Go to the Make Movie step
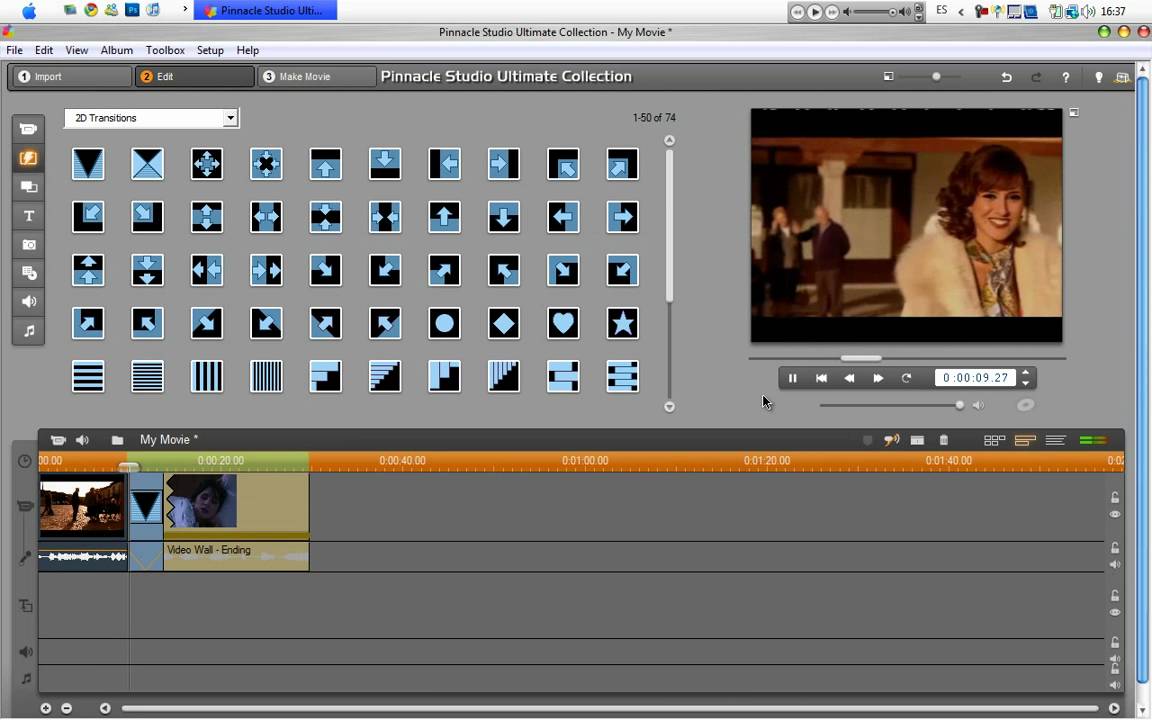This screenshot has width=1152, height=720. click(x=317, y=76)
